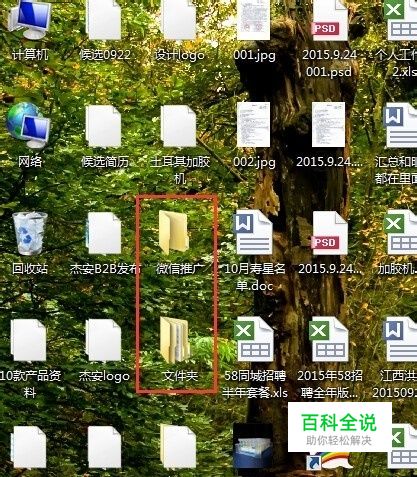Select the 58同城招聘半年套餐.xls spreadsheet
Viewport: 417px width, 477px height.
(x=254, y=340)
